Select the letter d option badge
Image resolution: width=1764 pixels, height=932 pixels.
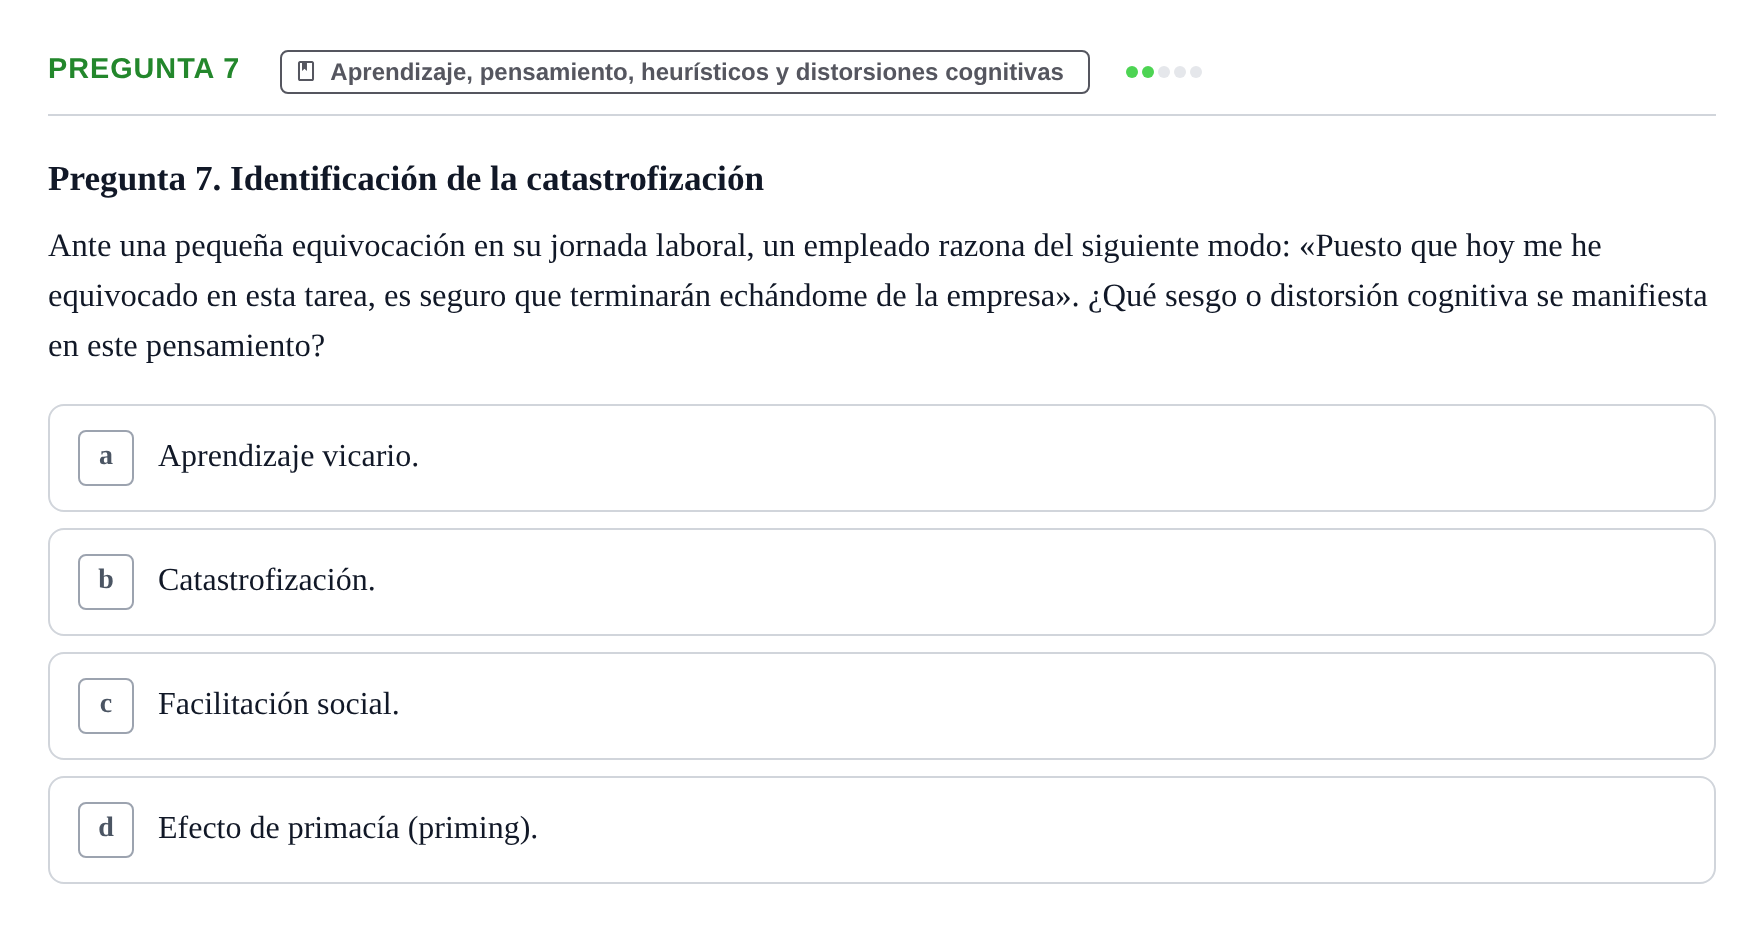tap(106, 830)
